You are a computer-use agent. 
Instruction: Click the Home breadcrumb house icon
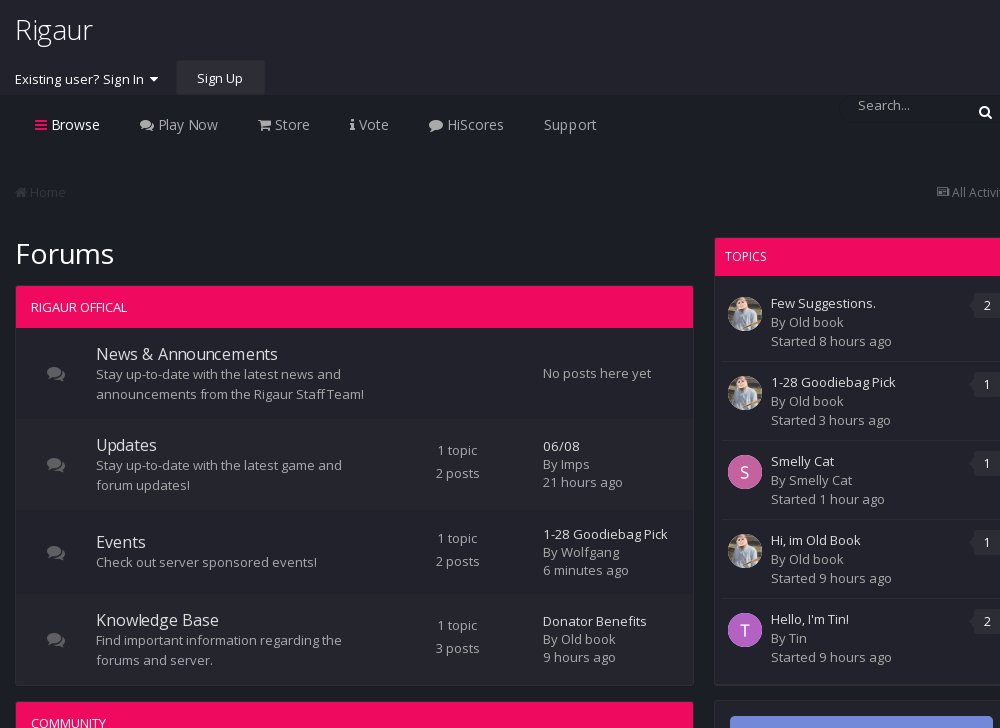[x=21, y=192]
